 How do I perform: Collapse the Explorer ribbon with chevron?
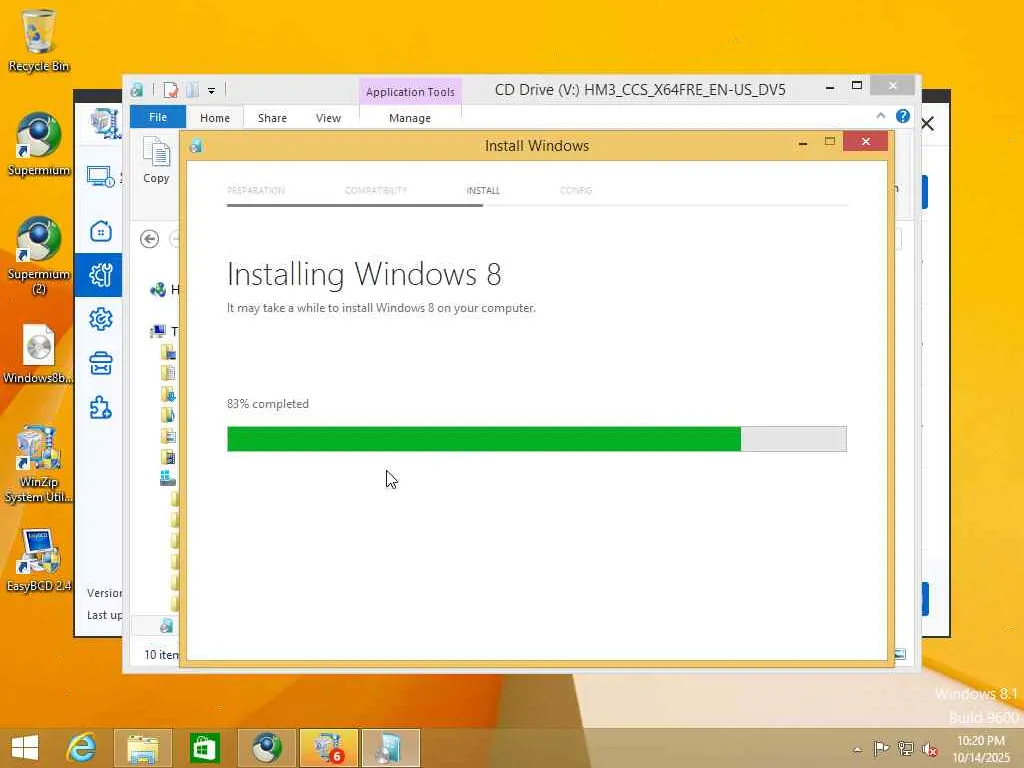[880, 116]
